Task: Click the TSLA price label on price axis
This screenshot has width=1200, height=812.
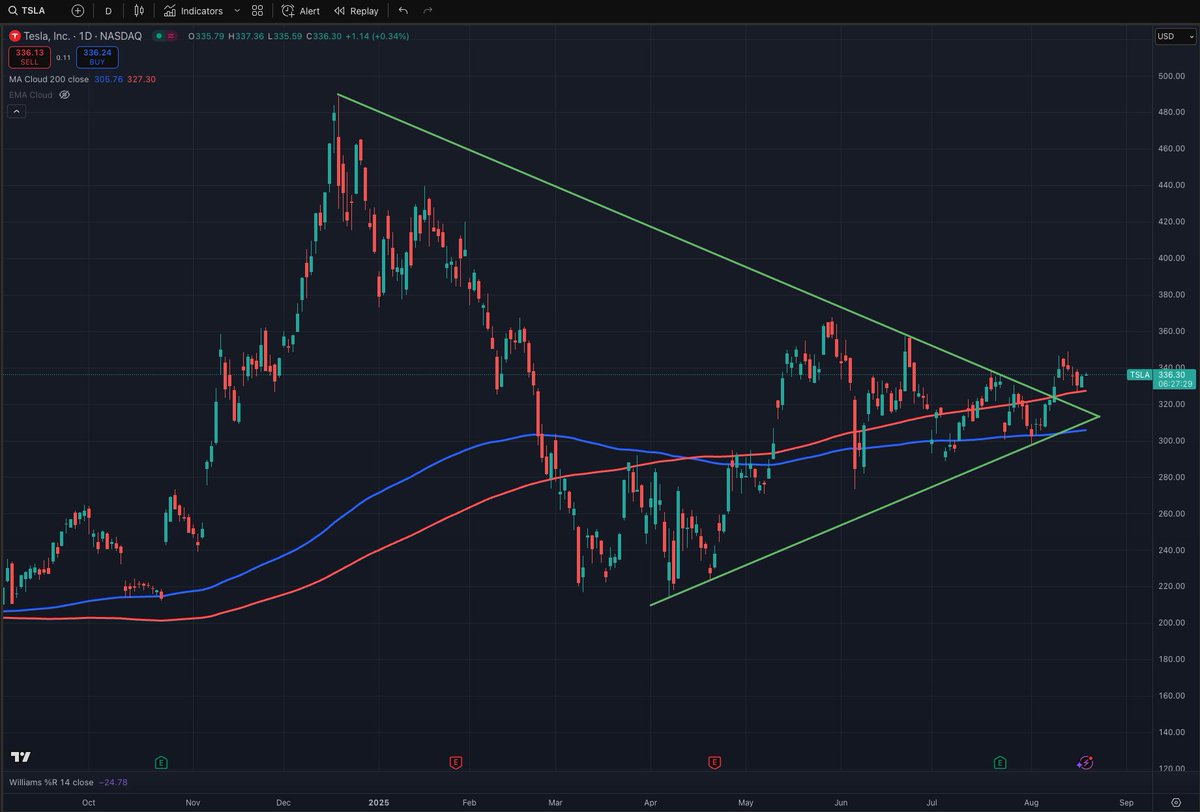Action: (1140, 374)
